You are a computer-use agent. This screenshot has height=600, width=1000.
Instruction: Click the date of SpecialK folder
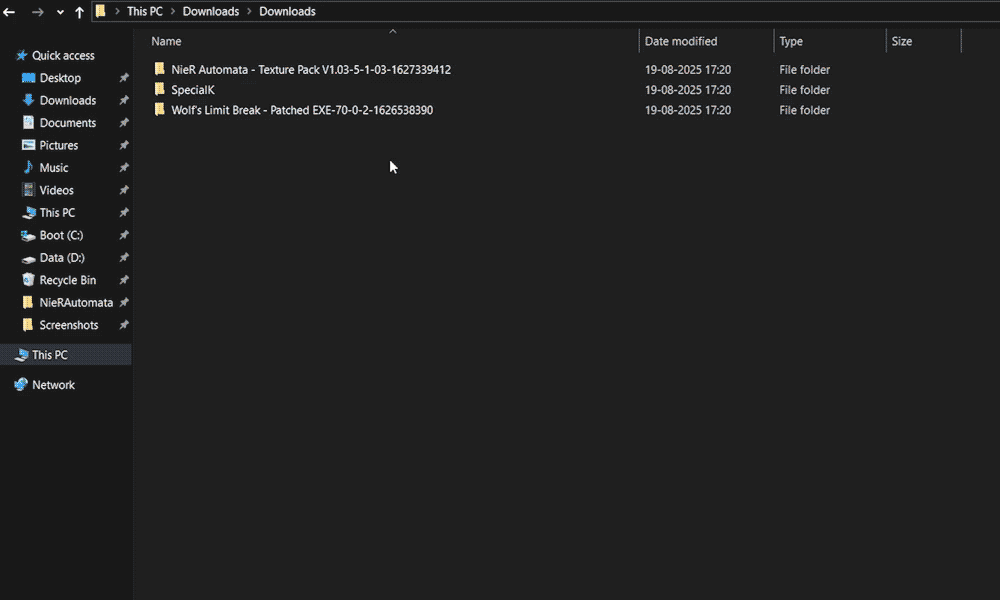[x=688, y=90]
